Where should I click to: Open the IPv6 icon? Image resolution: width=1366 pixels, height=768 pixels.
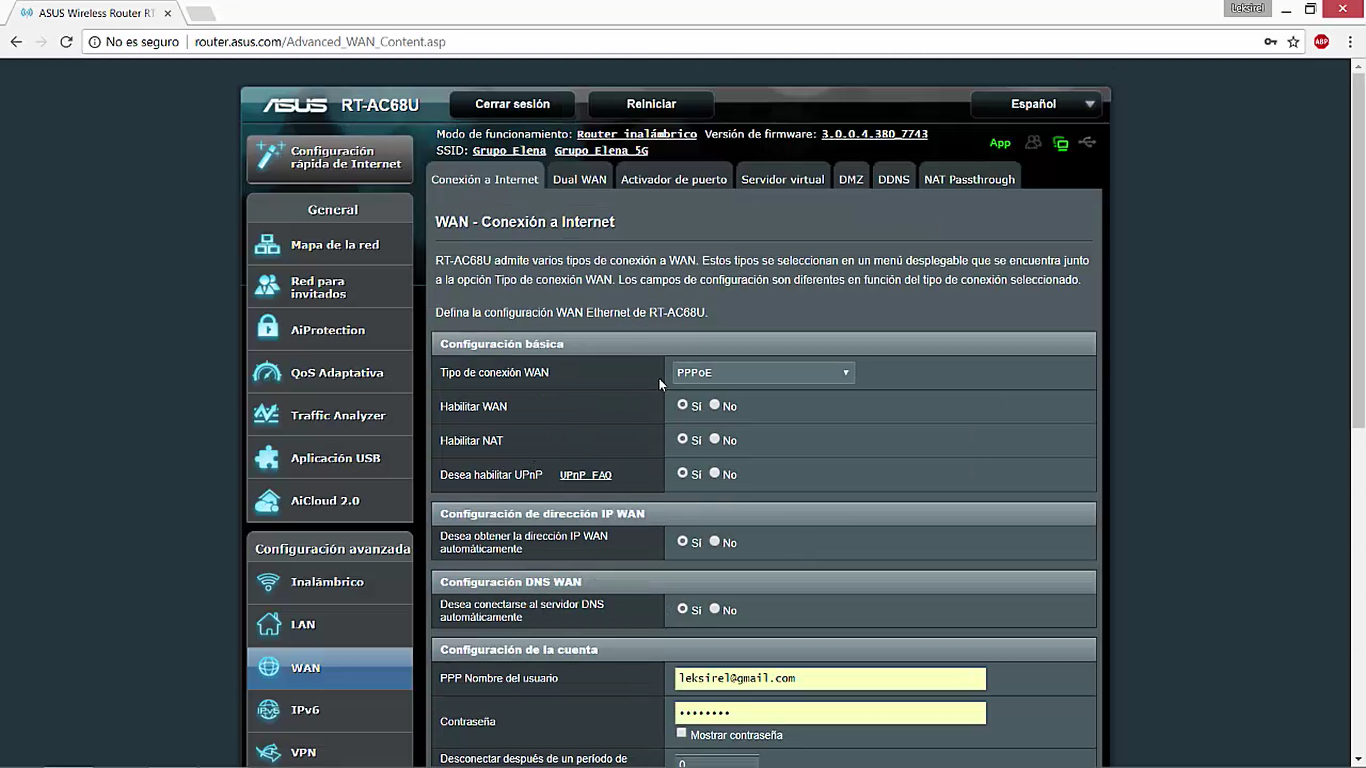click(x=268, y=710)
